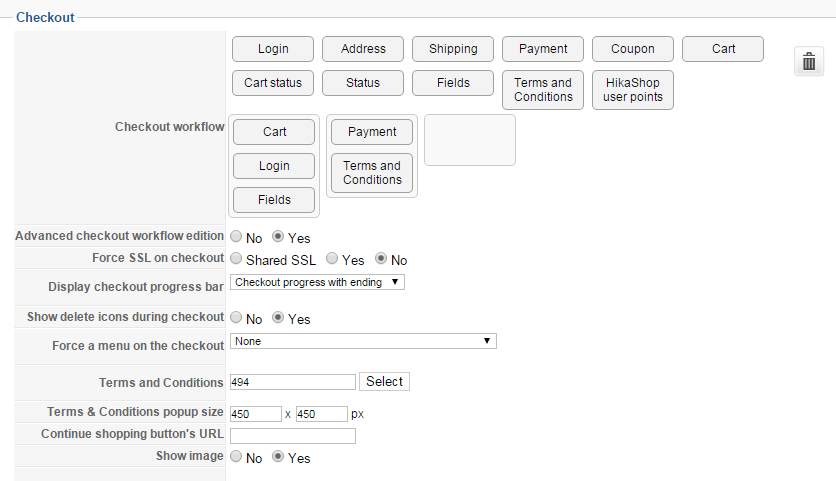This screenshot has width=836, height=481.
Task: Click the Continue shopping button's URL field
Action: click(x=293, y=435)
